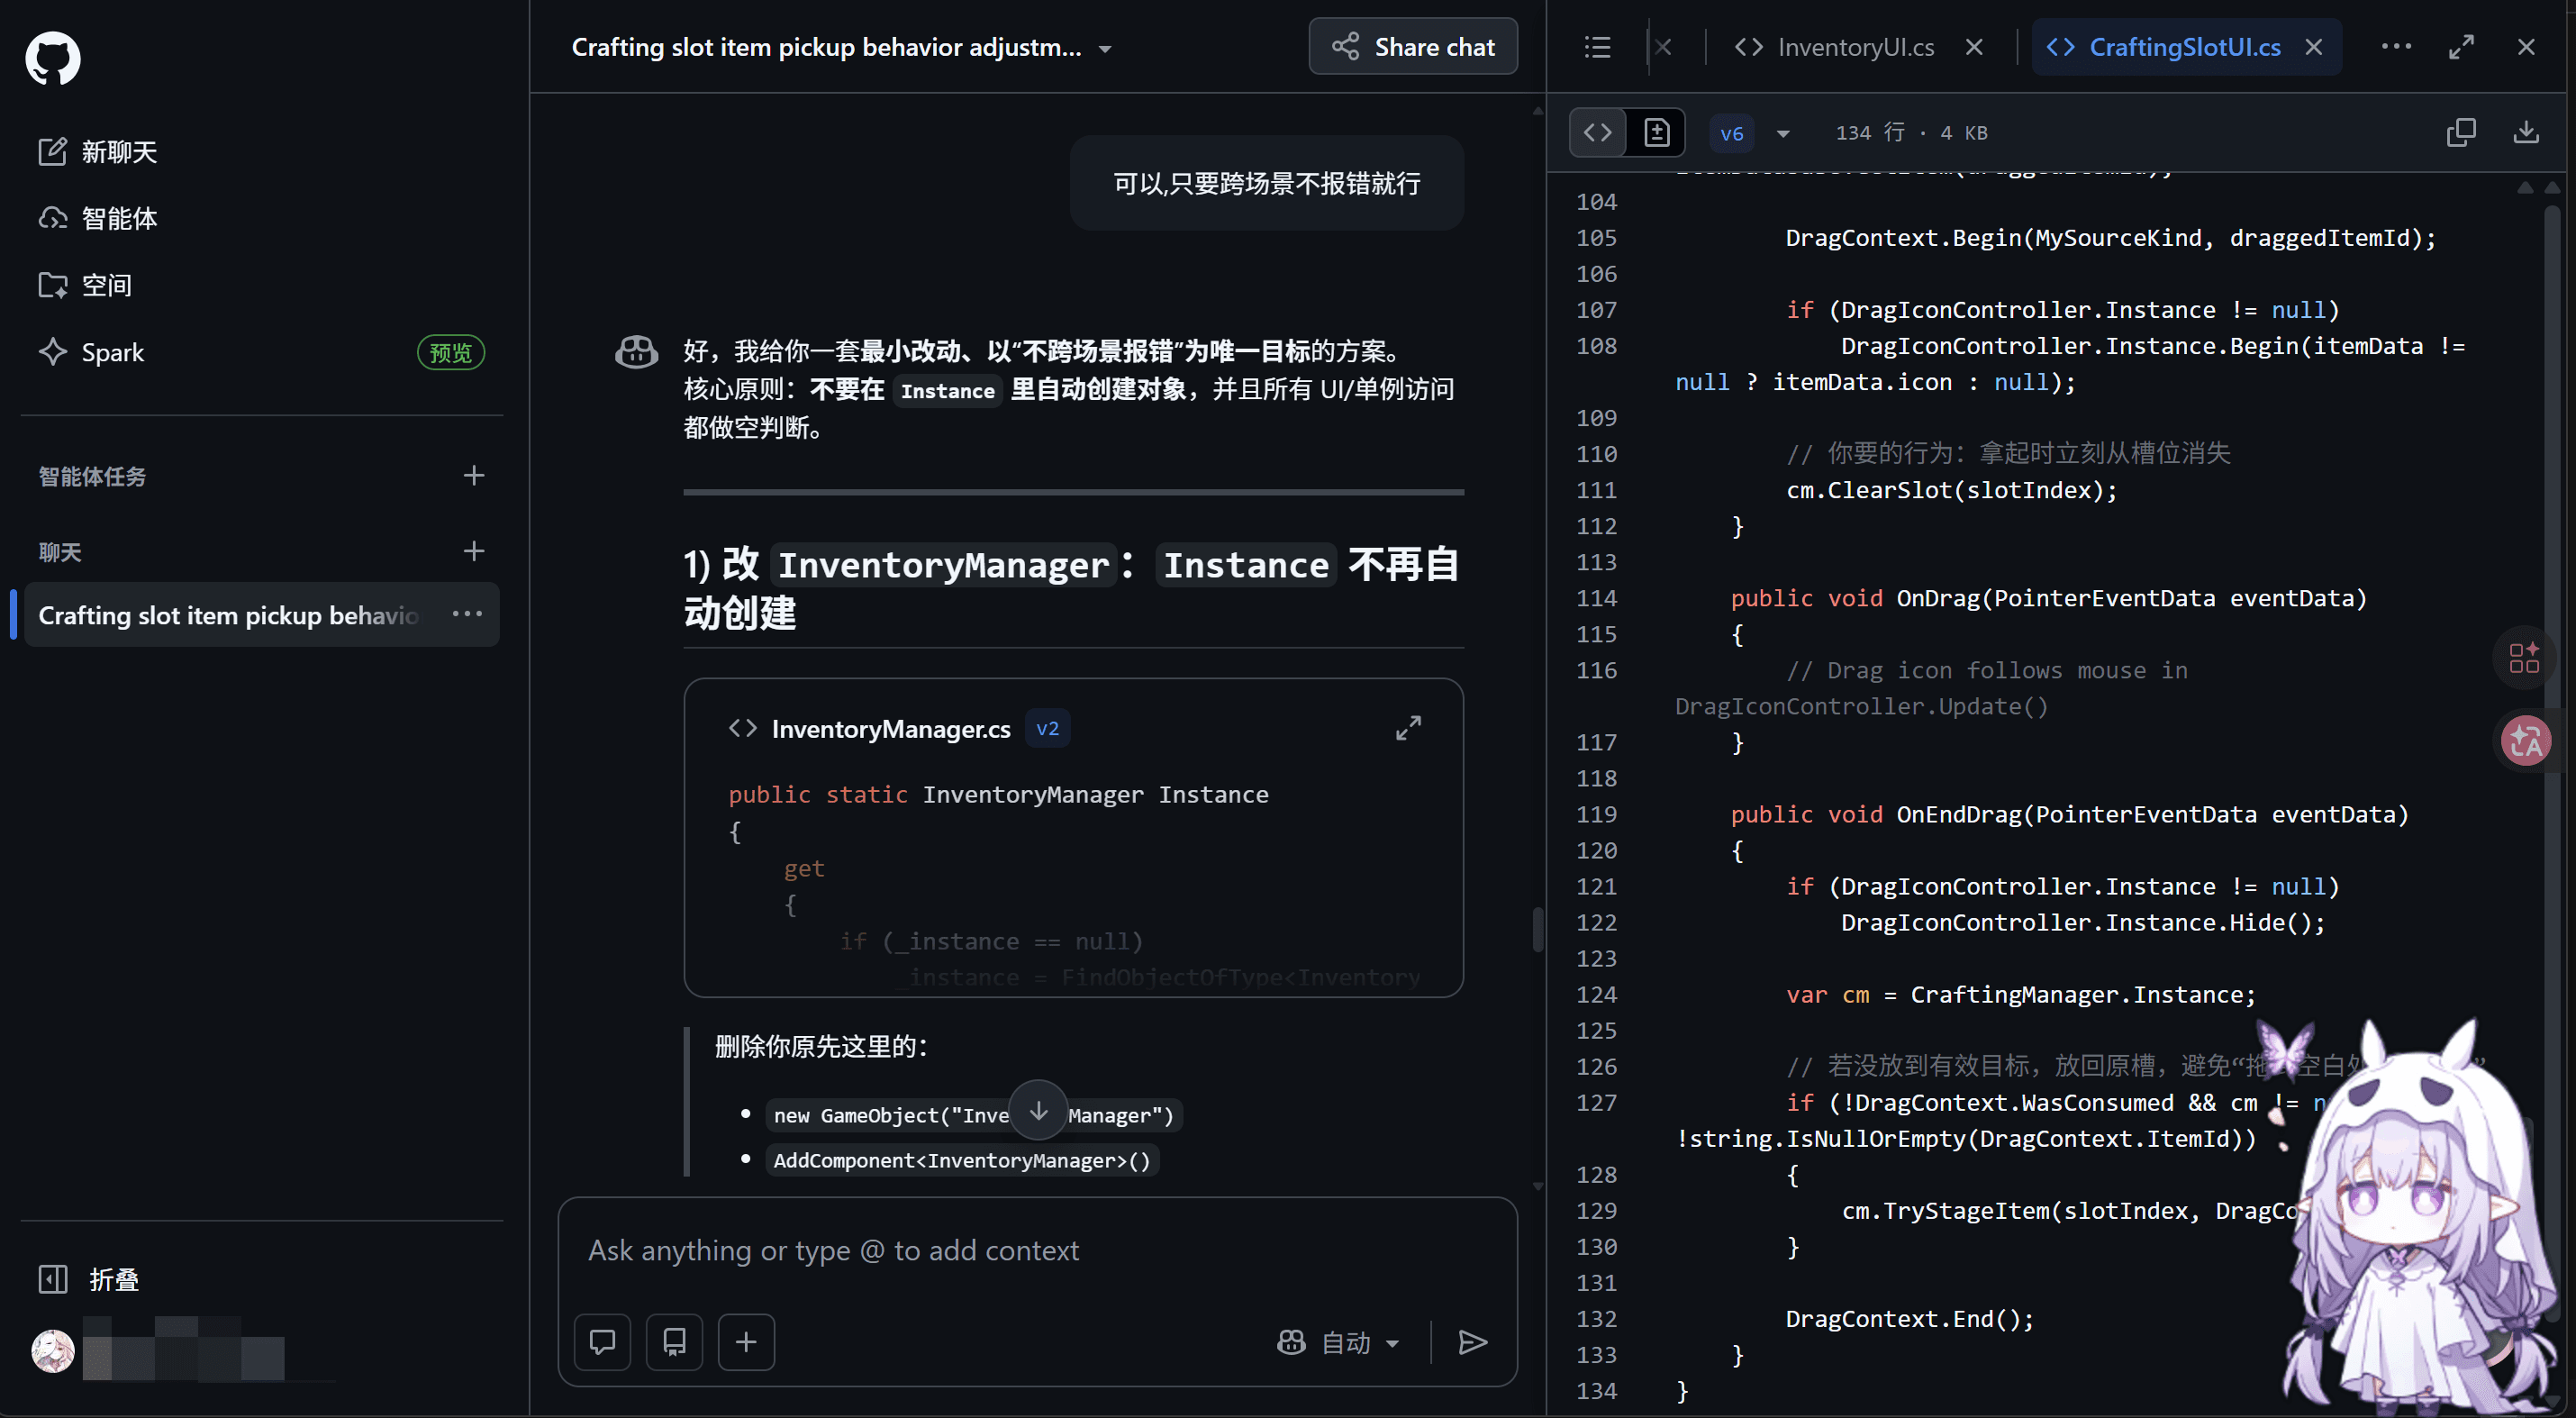The image size is (2576, 1418).
Task: Focus the Ask anything input field
Action: (x=1037, y=1250)
